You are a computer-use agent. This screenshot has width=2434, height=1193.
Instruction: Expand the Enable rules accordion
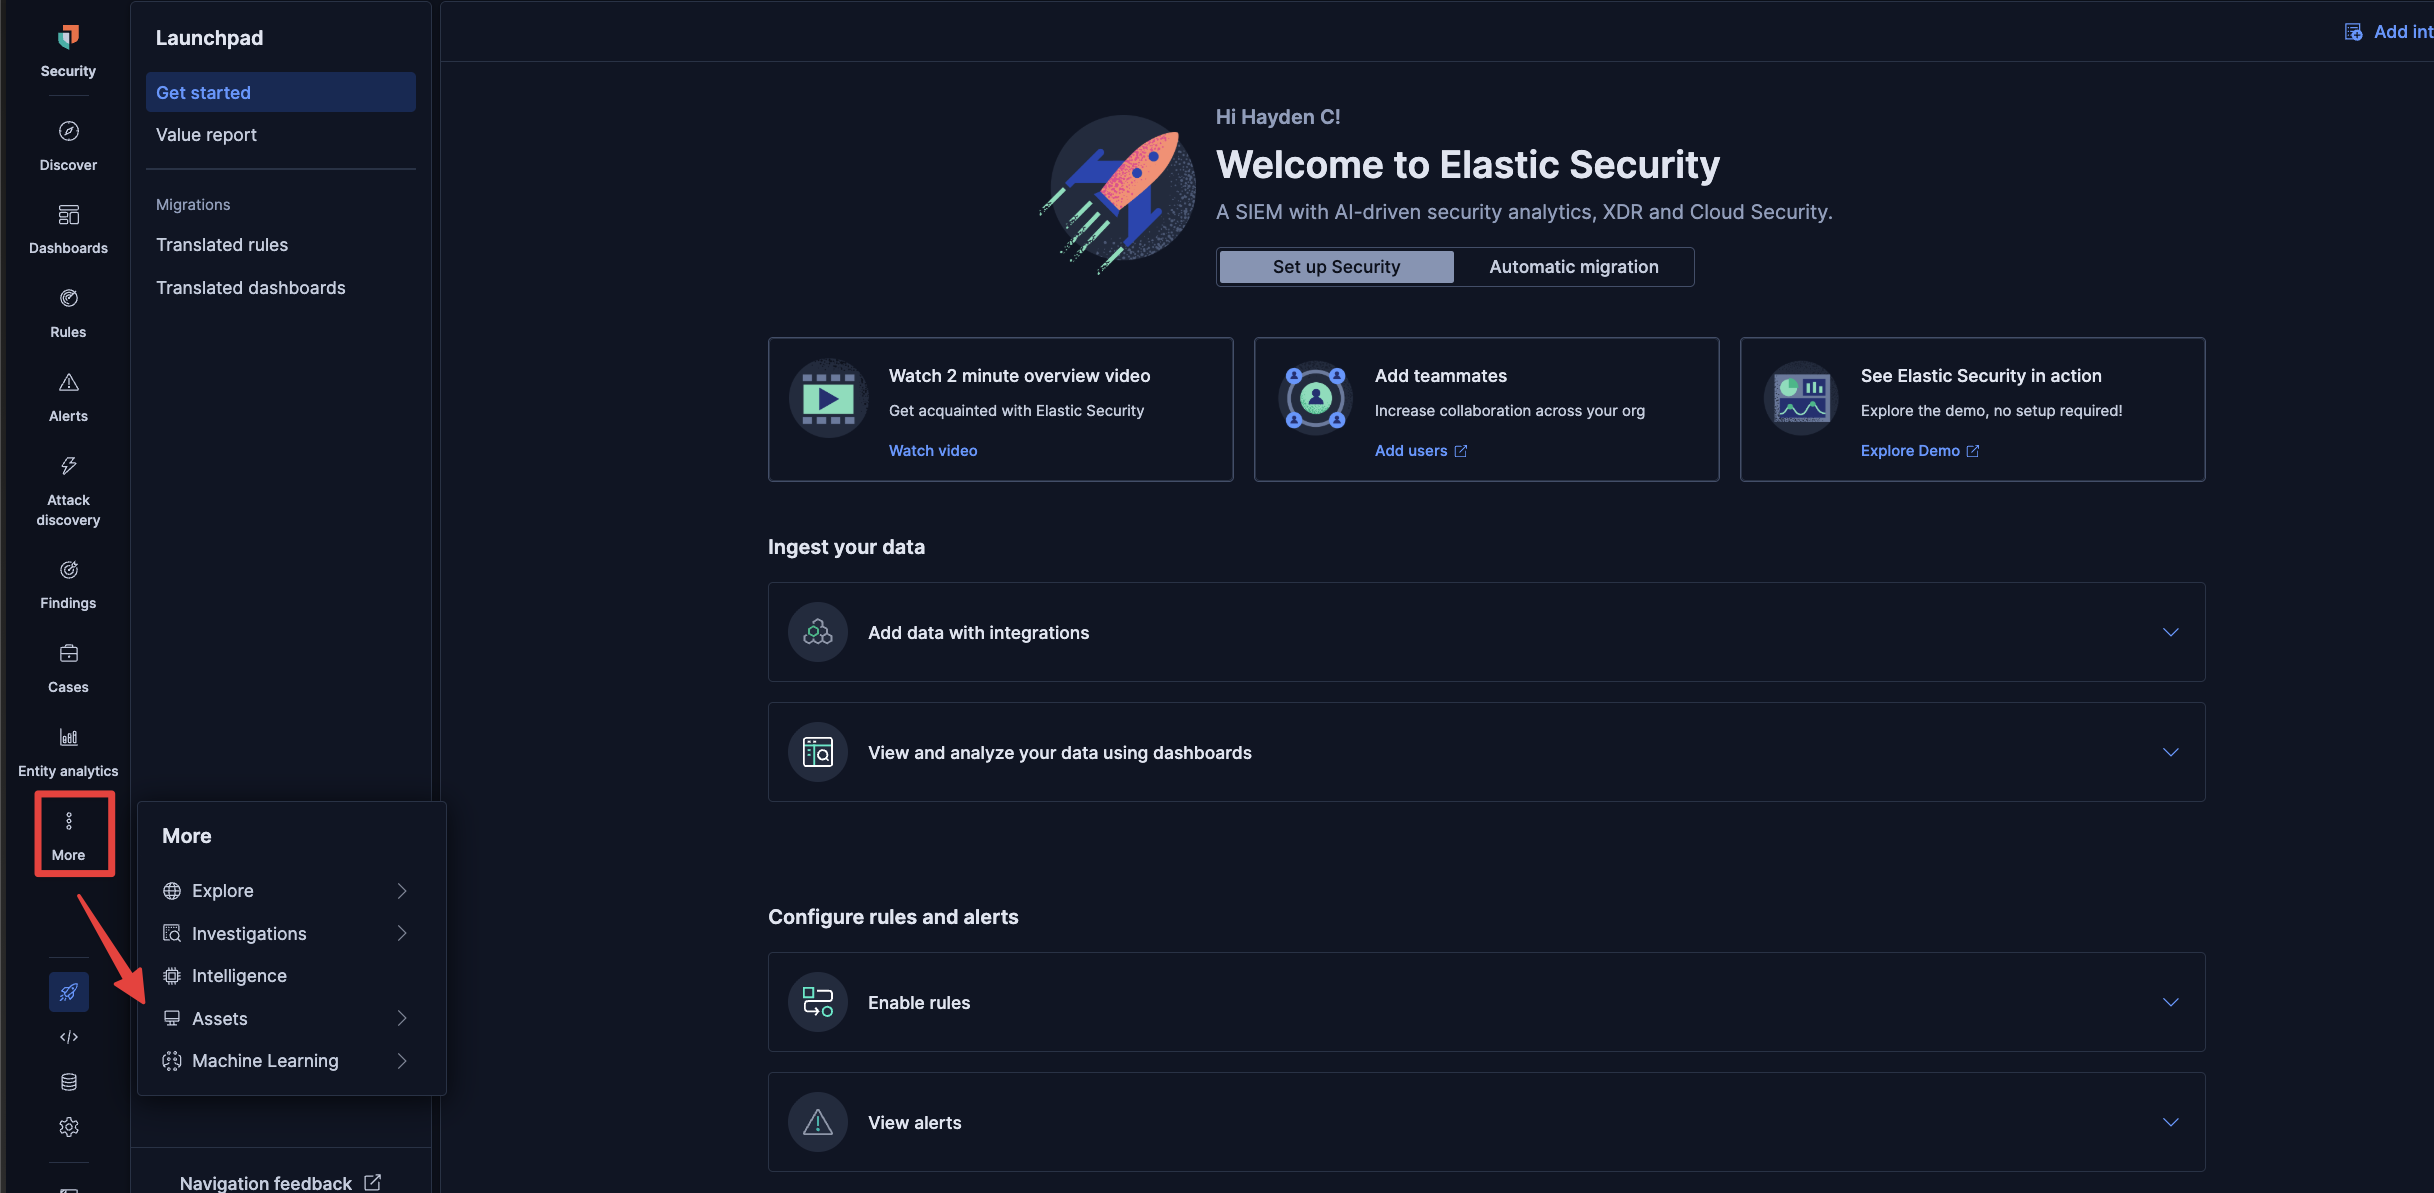tap(2170, 1002)
